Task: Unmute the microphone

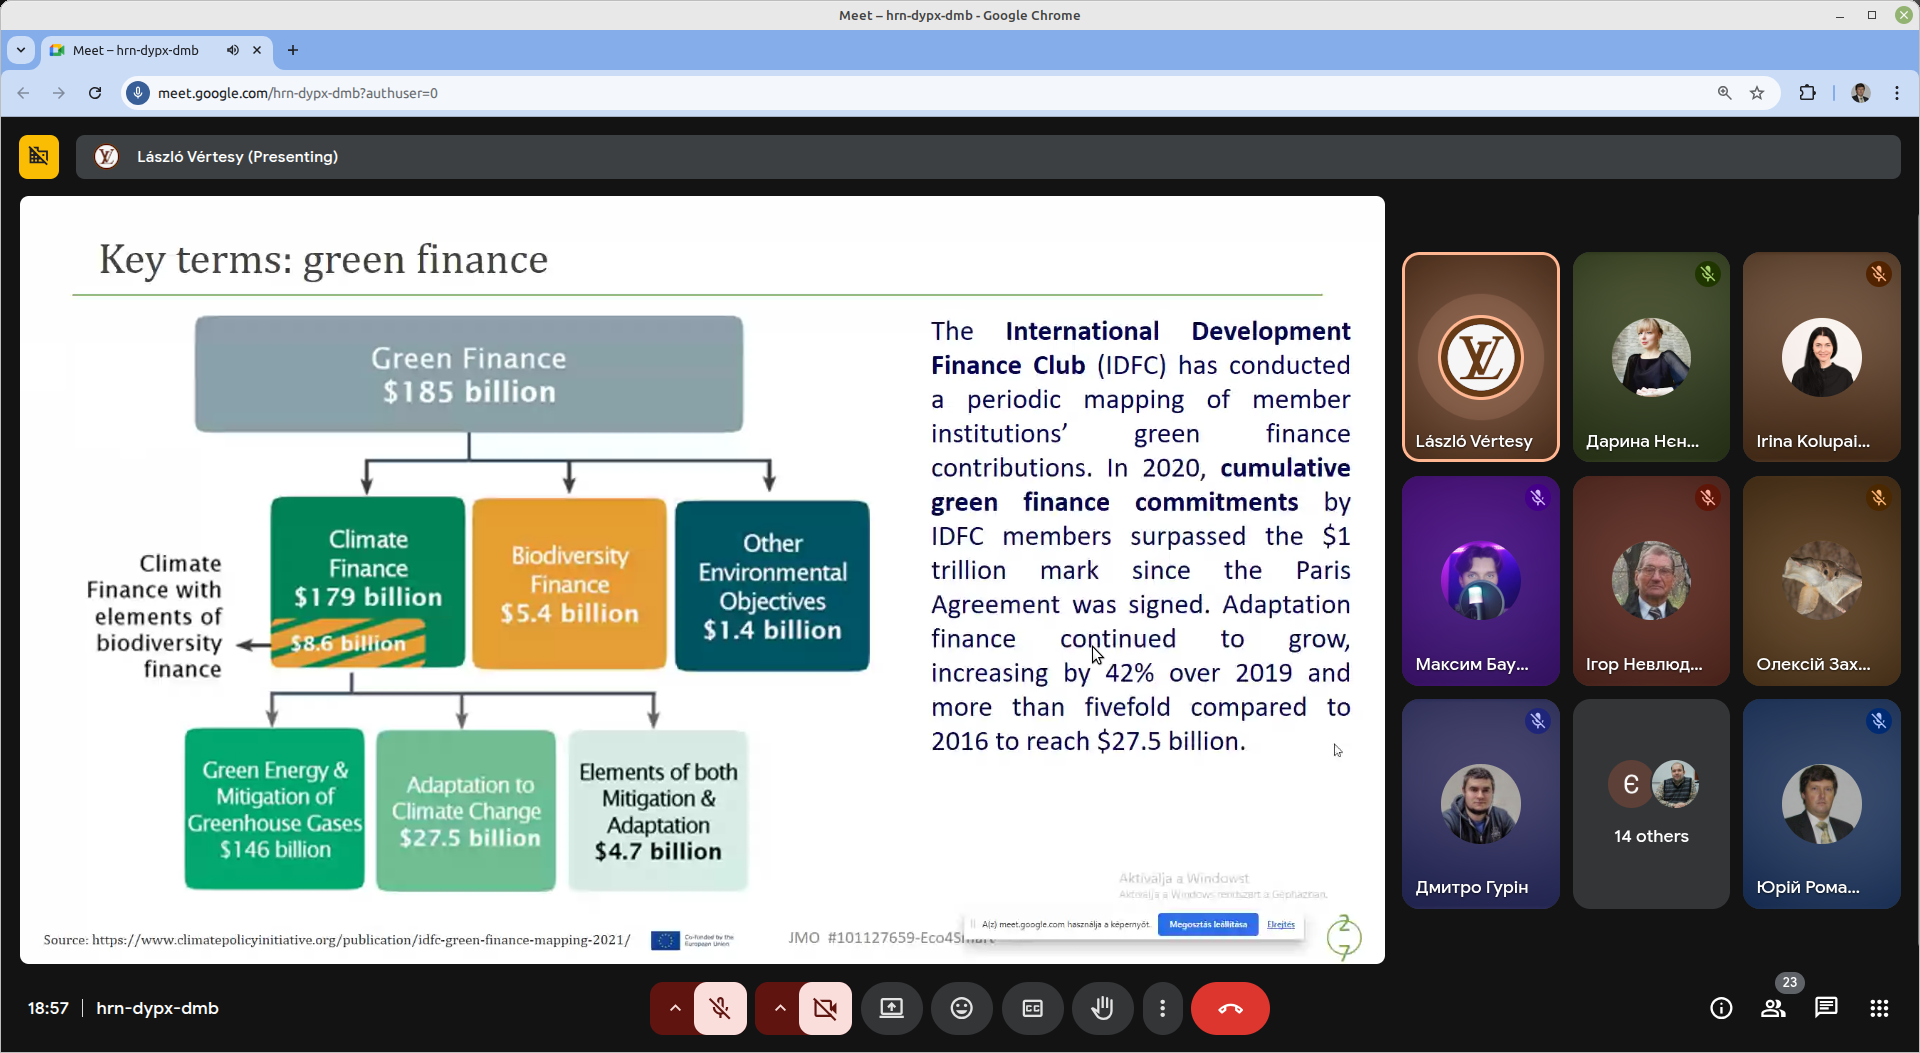Action: (x=720, y=1008)
